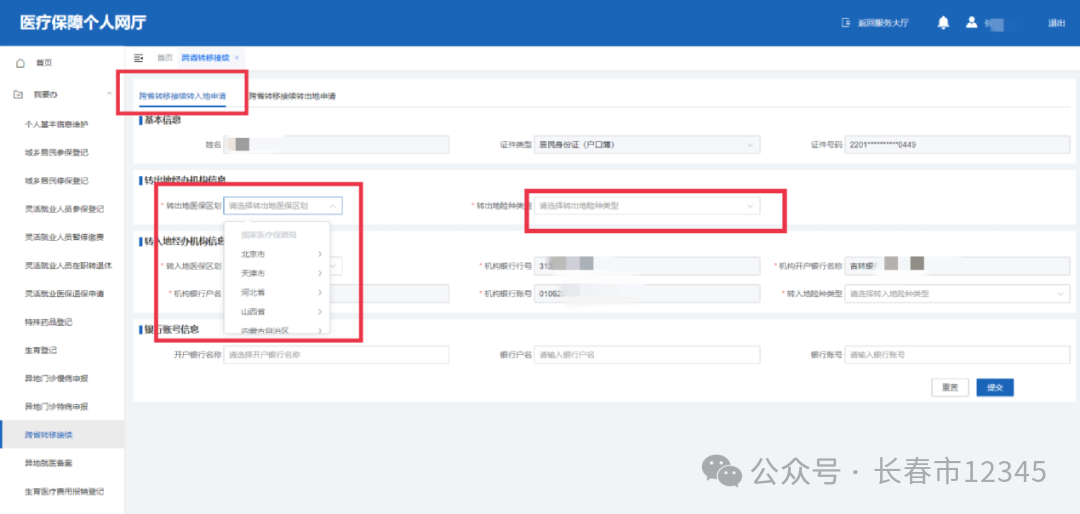Screen dimensions: 1080x514
Task: Click the 首页 home icon in sidebar
Action: [x=20, y=63]
